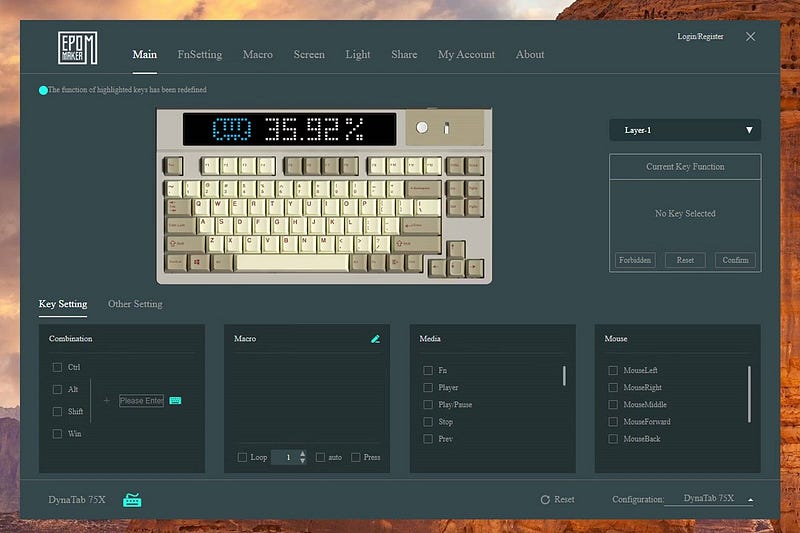The width and height of the screenshot is (800, 533).
Task: Switch to the FnSetting tab
Action: pyautogui.click(x=199, y=54)
